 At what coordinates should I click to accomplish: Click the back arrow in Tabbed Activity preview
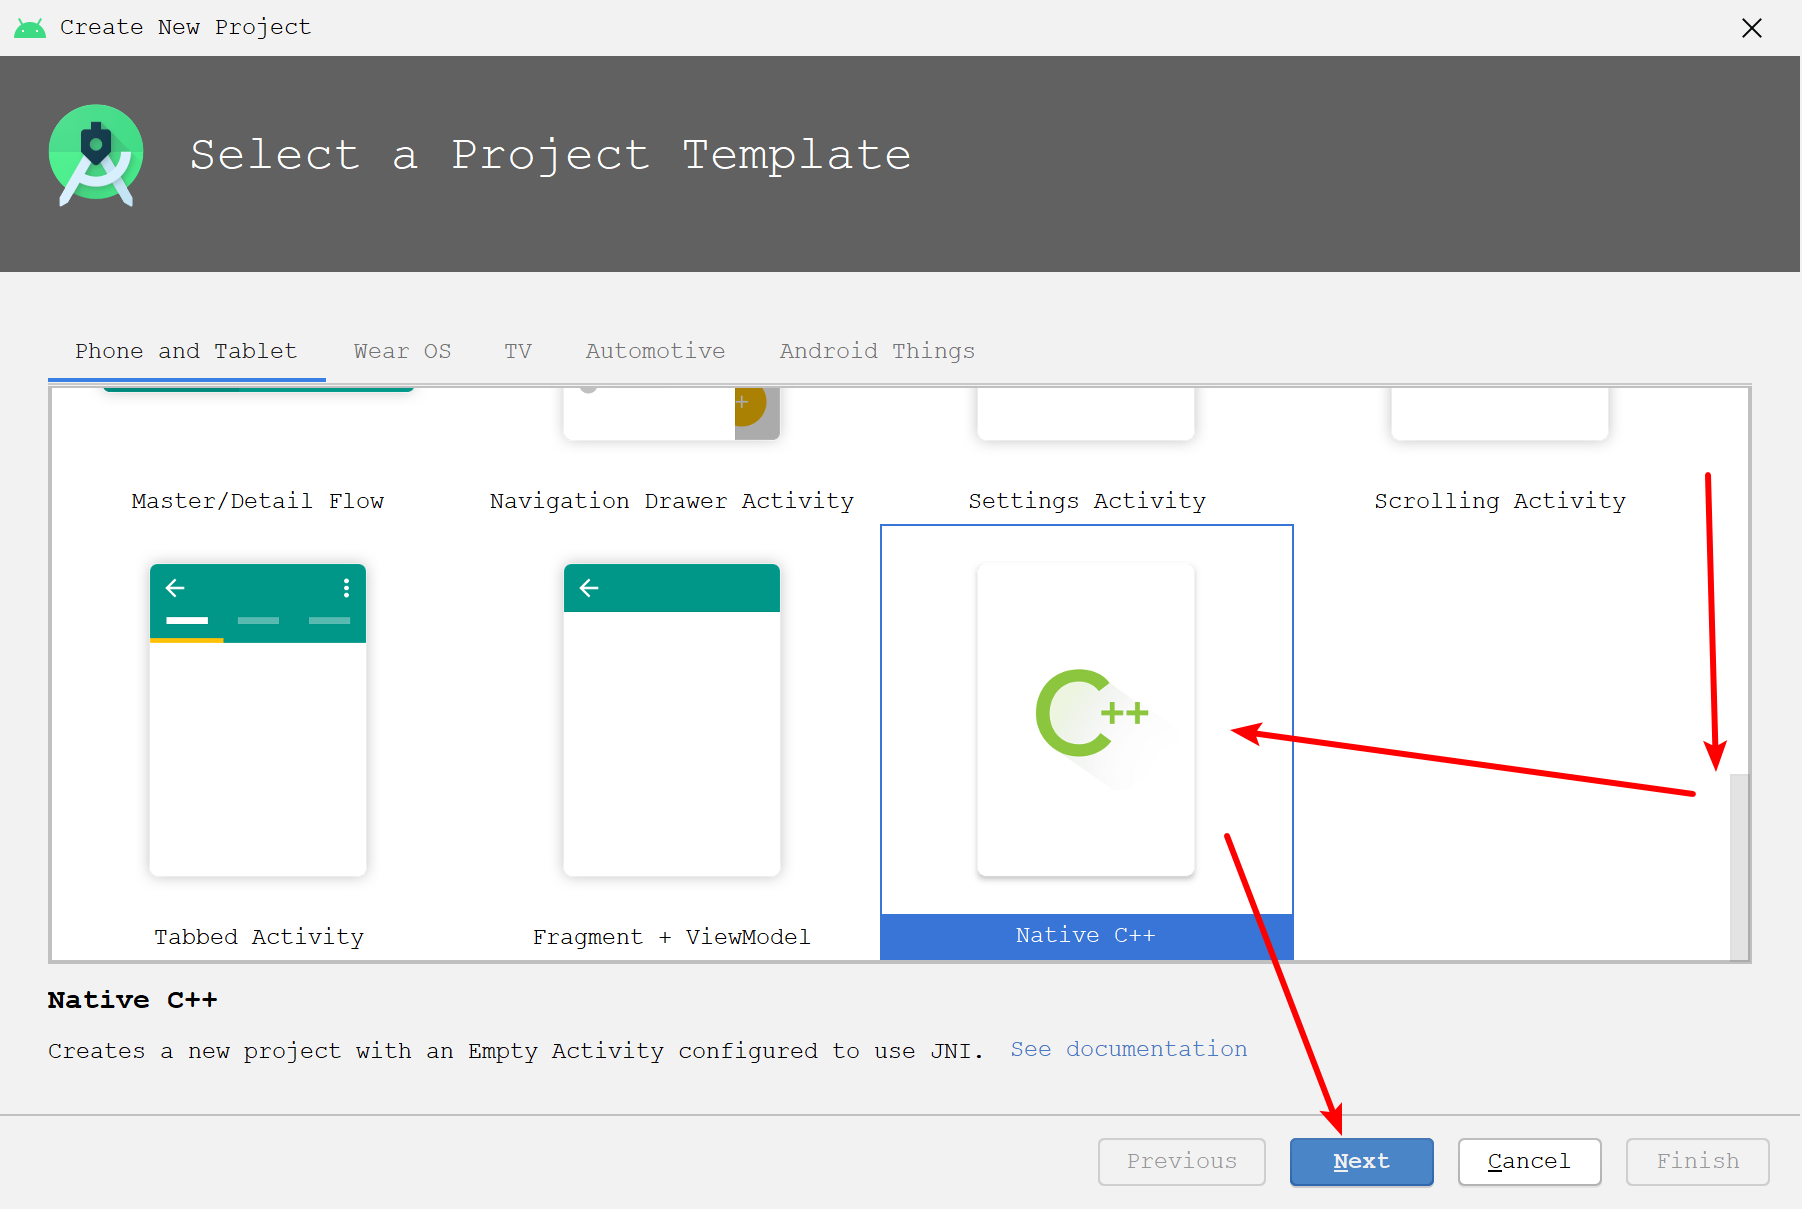tap(175, 588)
